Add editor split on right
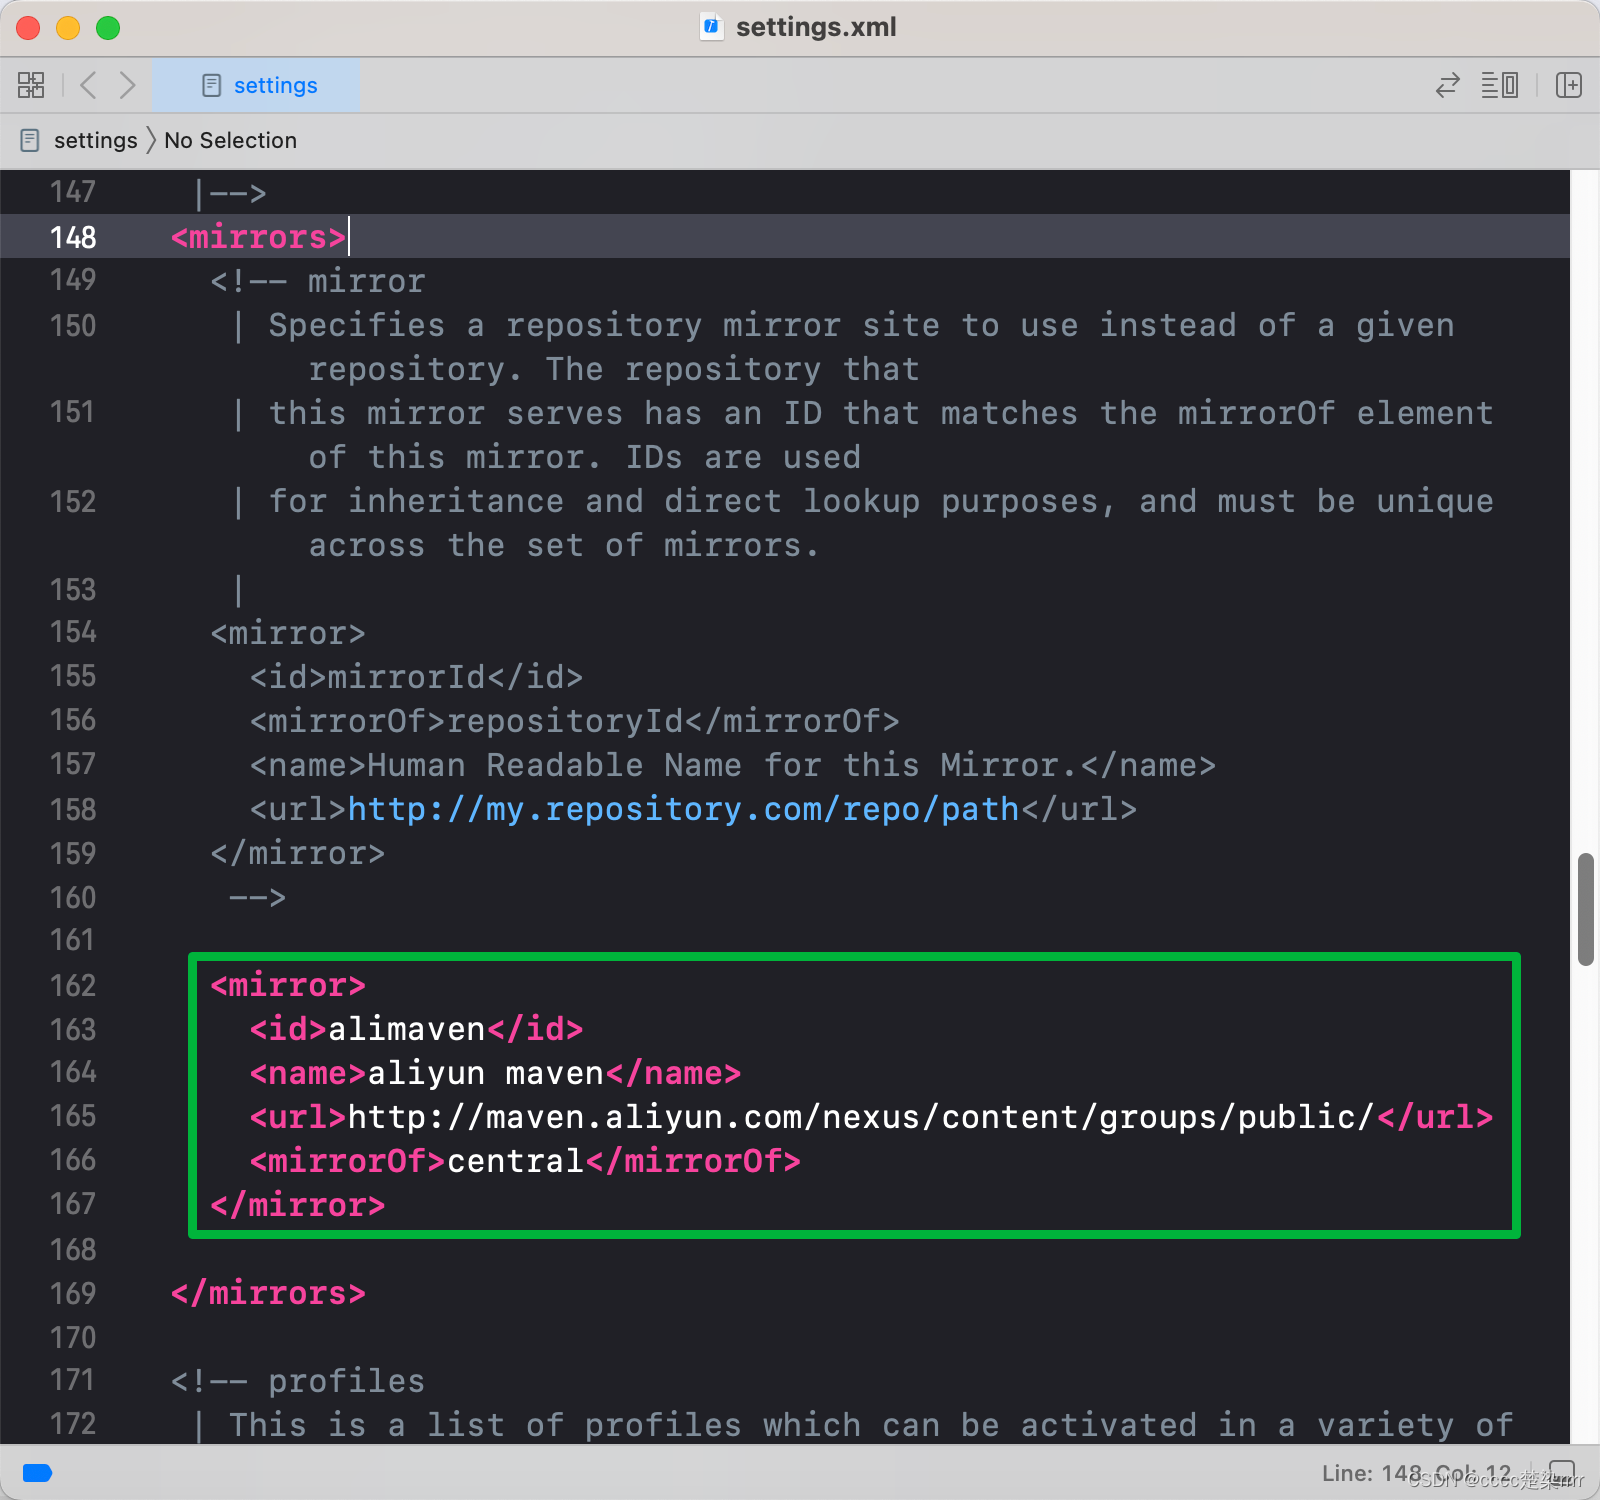This screenshot has width=1600, height=1500. coord(1569,85)
